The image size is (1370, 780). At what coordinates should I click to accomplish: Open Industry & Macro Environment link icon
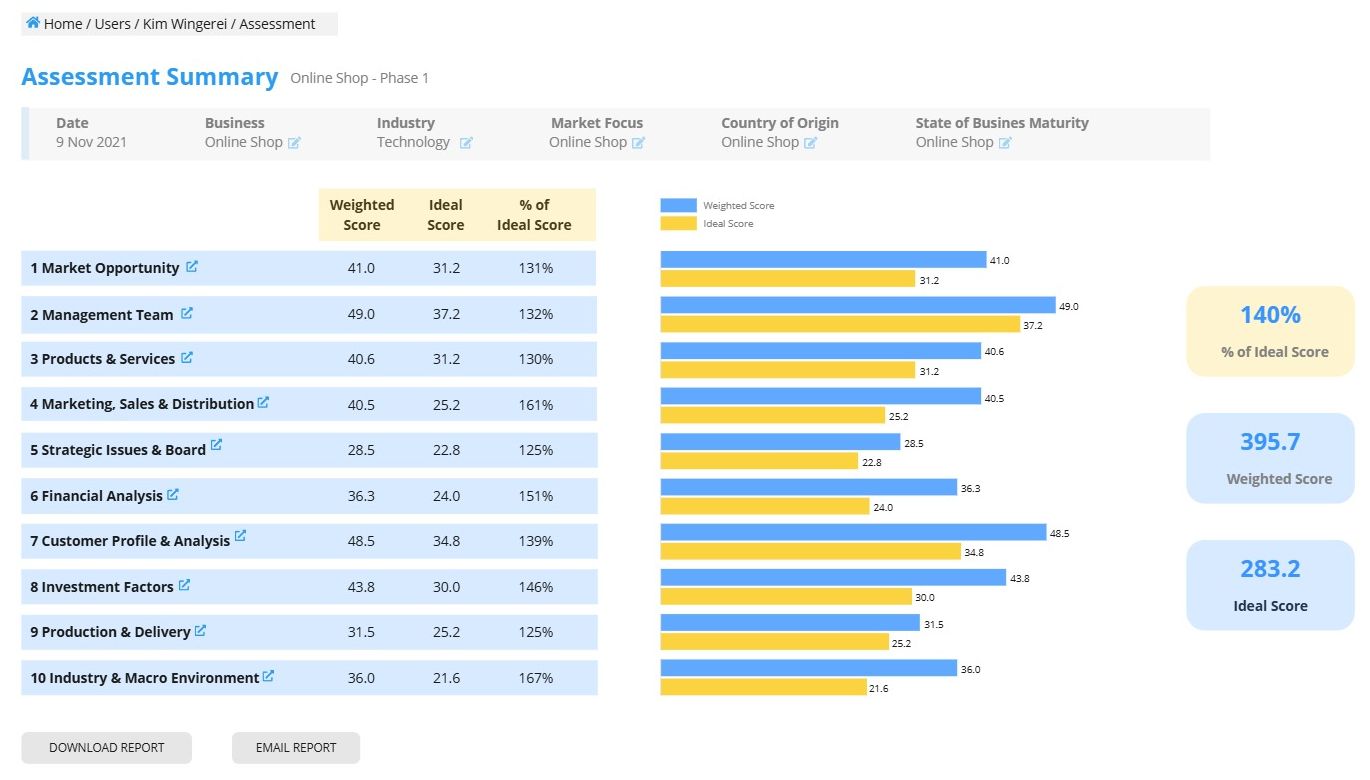(268, 676)
